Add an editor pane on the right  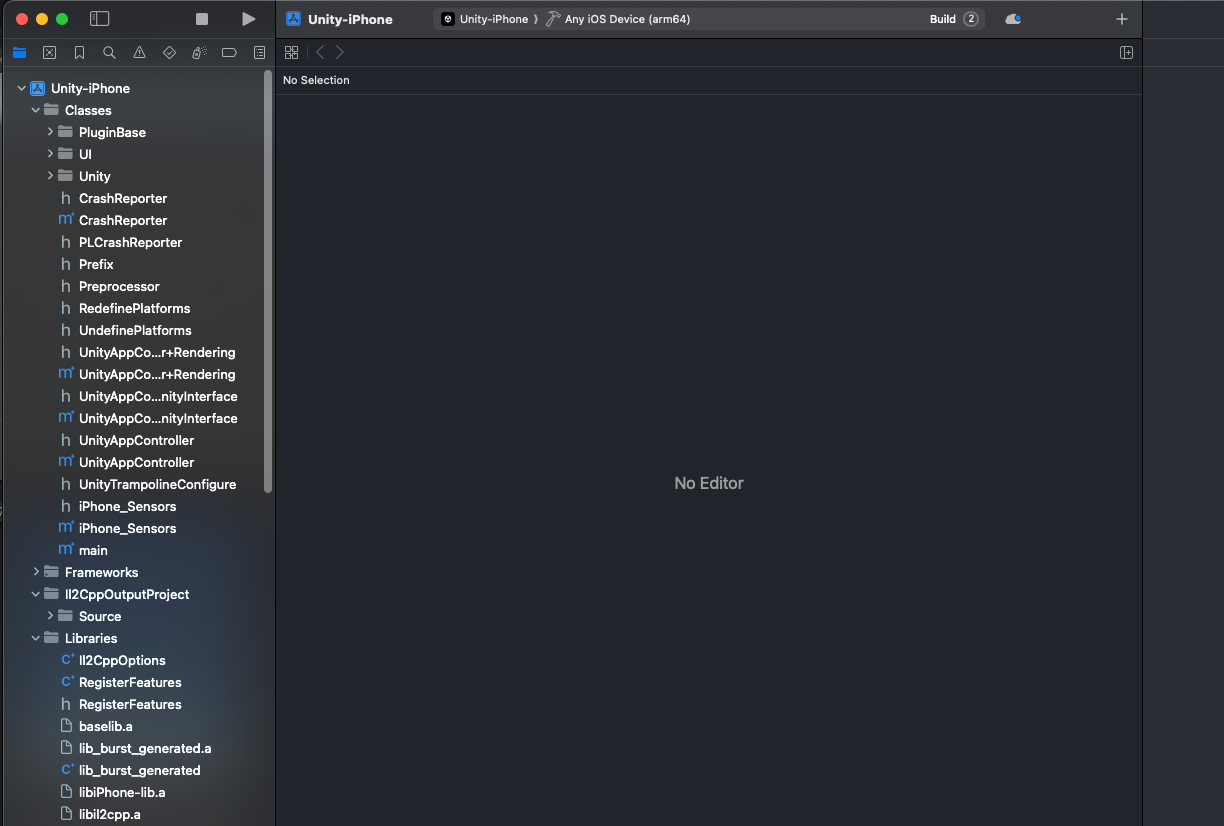(1126, 53)
